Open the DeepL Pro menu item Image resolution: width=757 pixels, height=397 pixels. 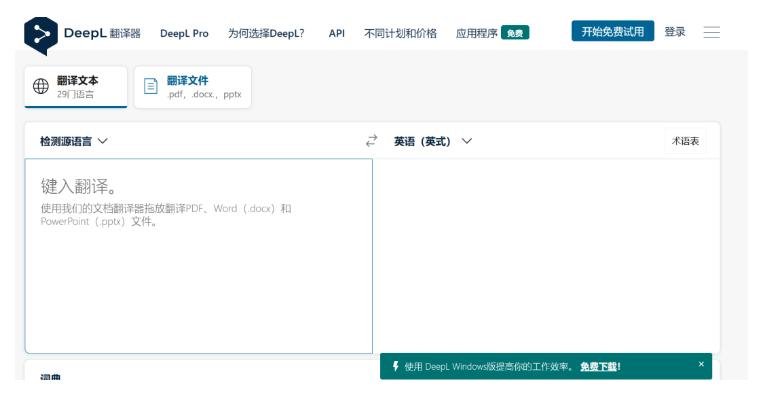[184, 33]
